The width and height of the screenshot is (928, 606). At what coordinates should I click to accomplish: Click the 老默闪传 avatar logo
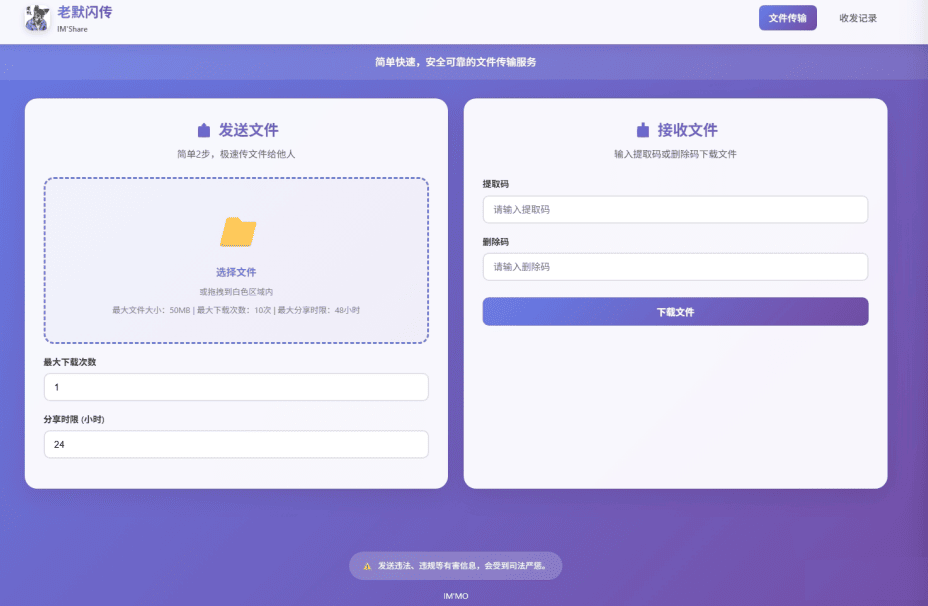[x=37, y=18]
